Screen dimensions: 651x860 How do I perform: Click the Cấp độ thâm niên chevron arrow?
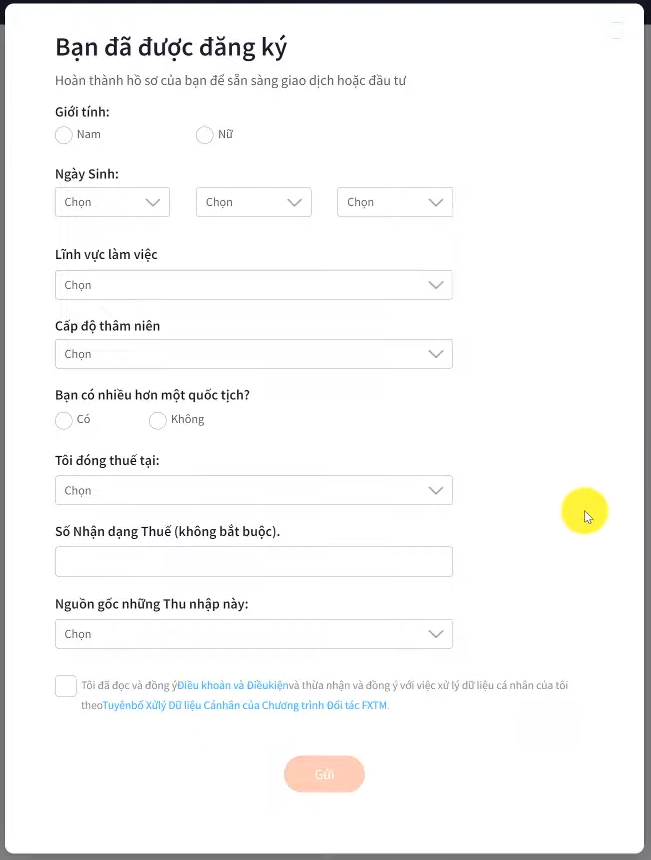435,354
